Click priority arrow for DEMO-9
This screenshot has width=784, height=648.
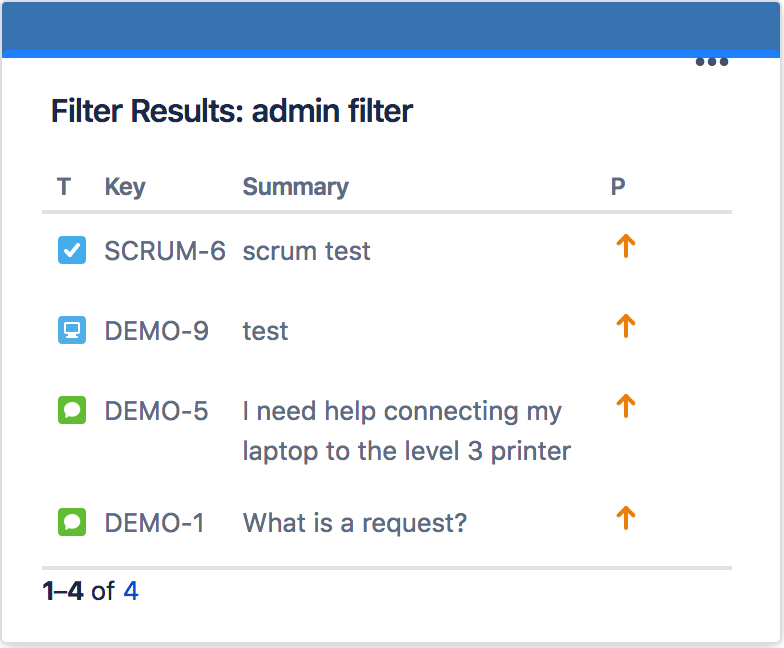(625, 326)
